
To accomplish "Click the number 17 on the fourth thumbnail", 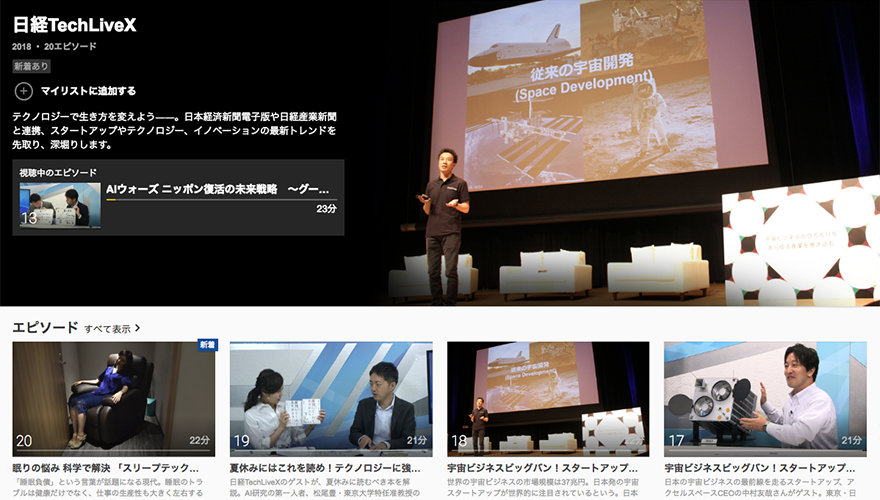I will pos(676,441).
